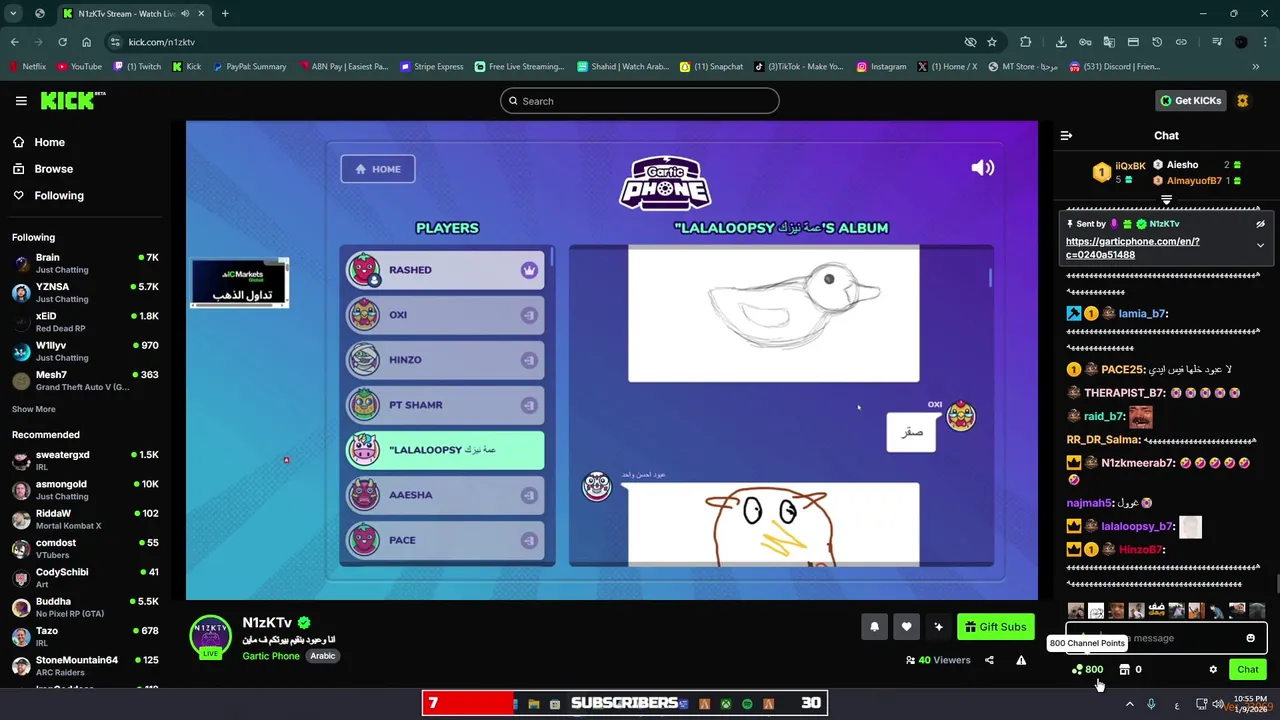Click the HOME button in Gartic Phone

pyautogui.click(x=378, y=169)
